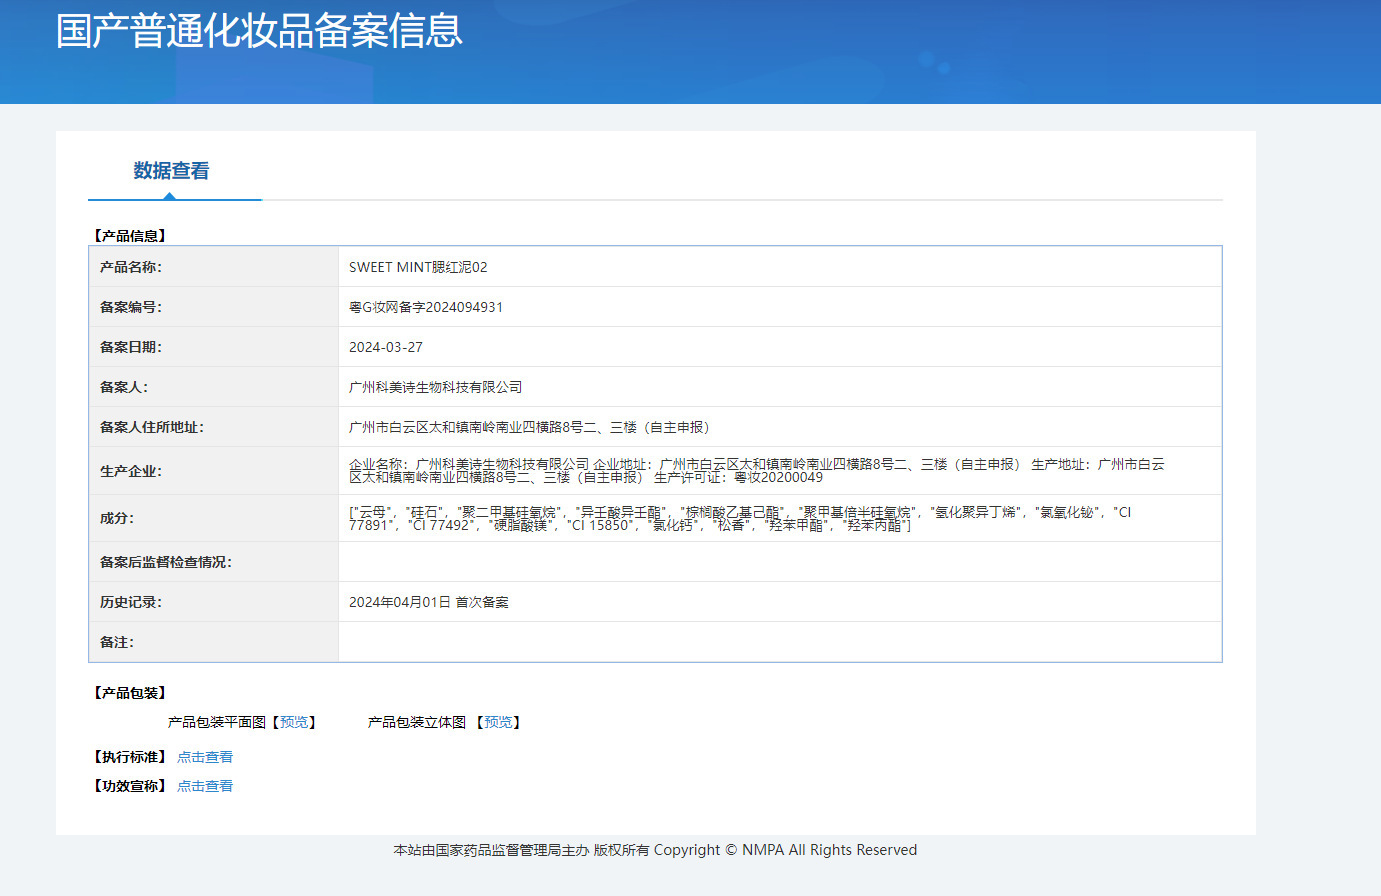Click the 【产品信息】 section heading
This screenshot has height=896, width=1381.
(x=130, y=236)
